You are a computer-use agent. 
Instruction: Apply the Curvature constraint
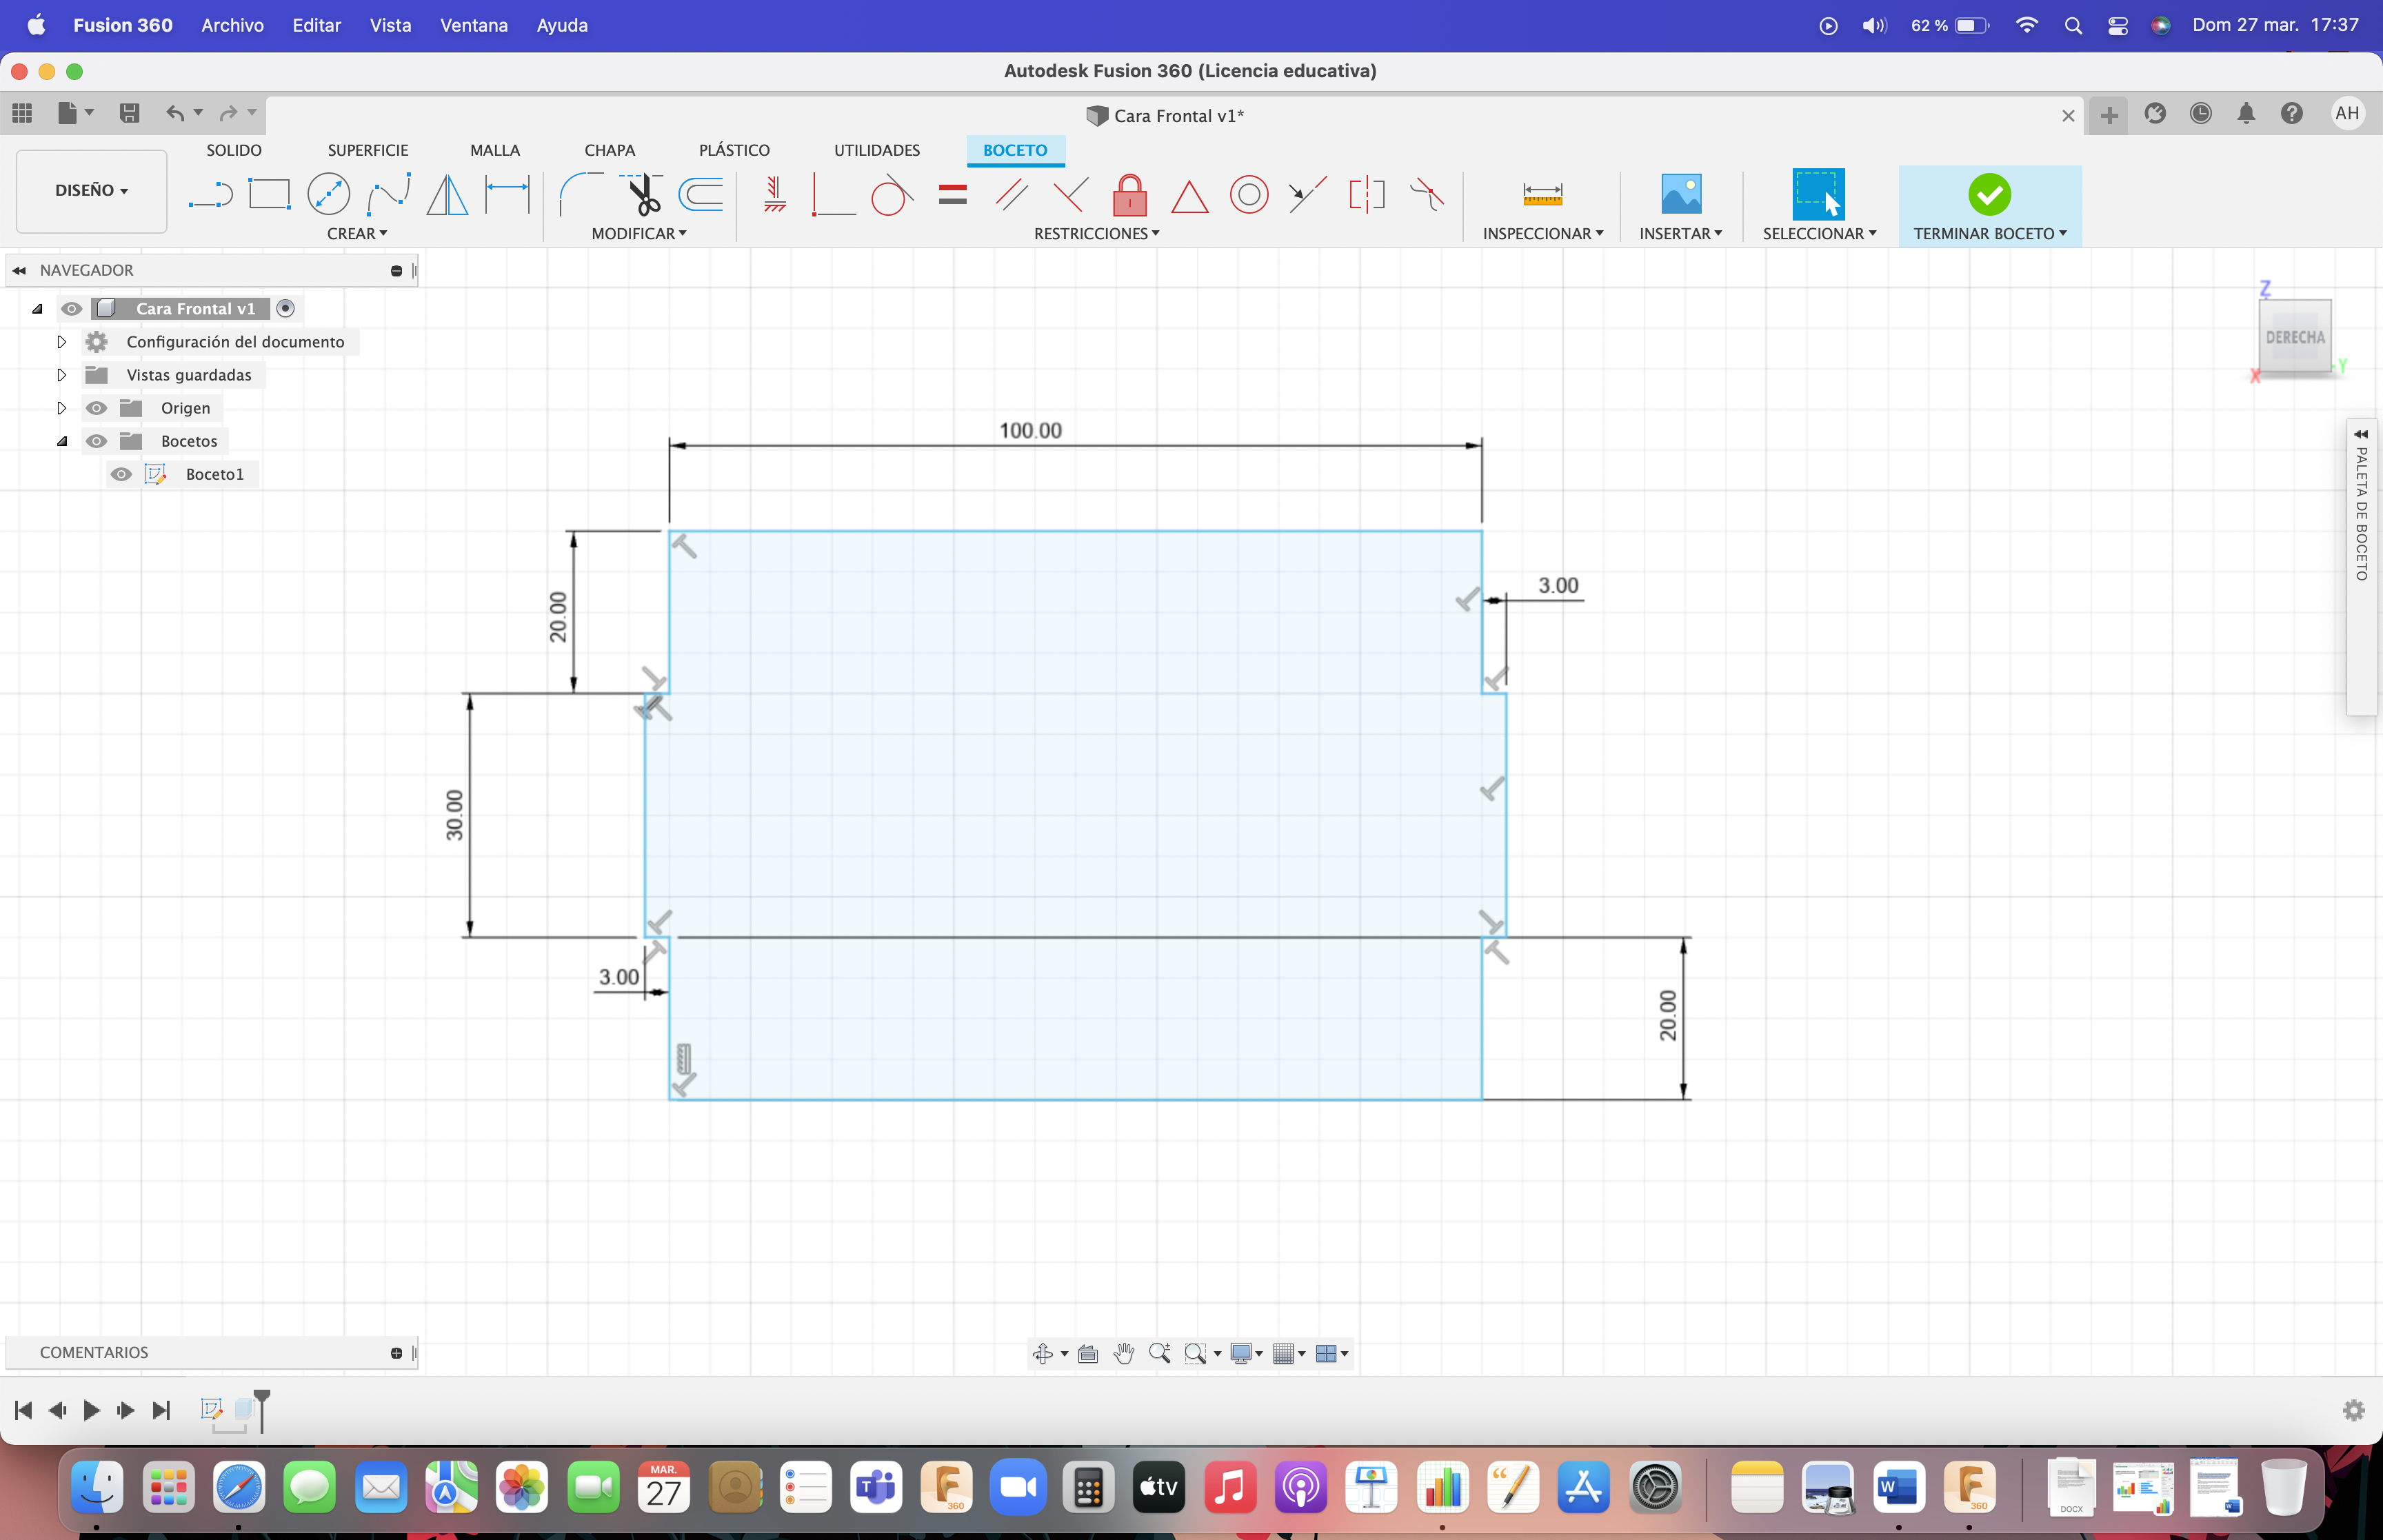(x=1427, y=194)
